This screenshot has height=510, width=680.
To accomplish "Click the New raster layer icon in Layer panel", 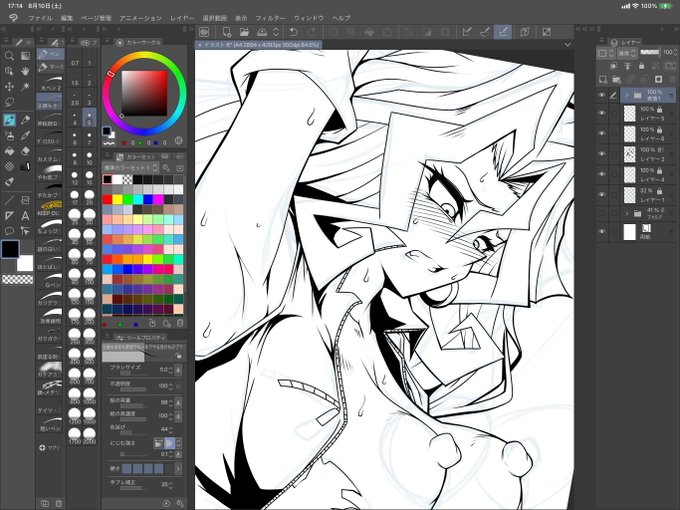I will 603,79.
